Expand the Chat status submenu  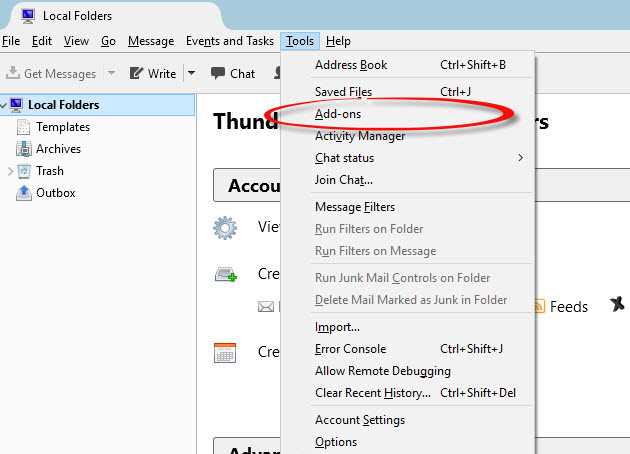[520, 158]
